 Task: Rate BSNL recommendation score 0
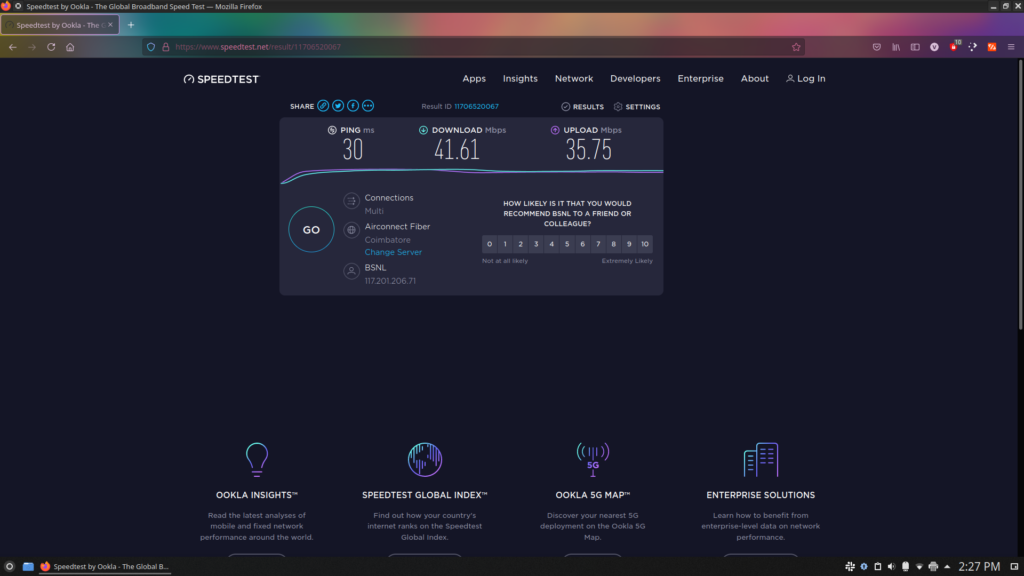[489, 244]
